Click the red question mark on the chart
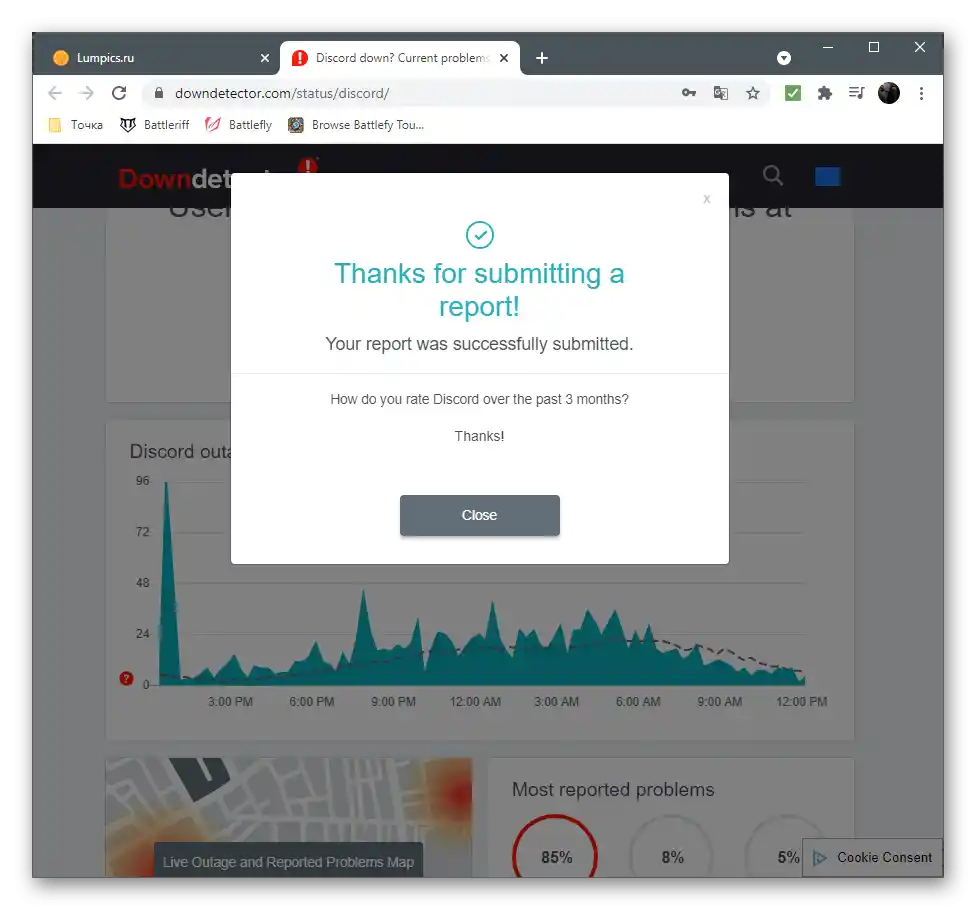The image size is (976, 910). point(126,678)
